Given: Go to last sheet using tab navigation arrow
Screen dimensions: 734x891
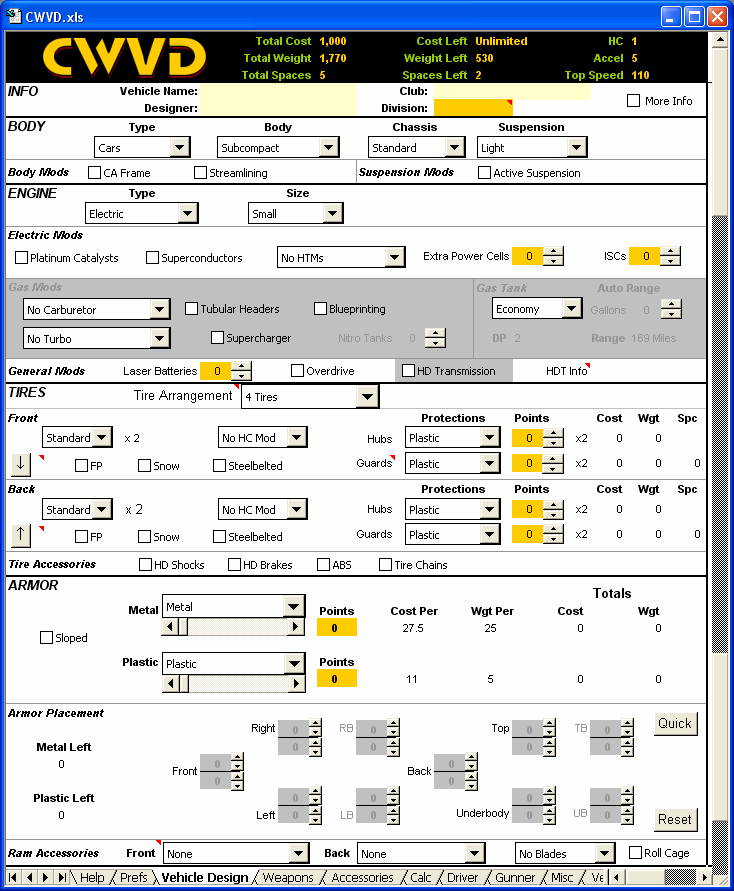Looking at the screenshot, I should click(62, 878).
